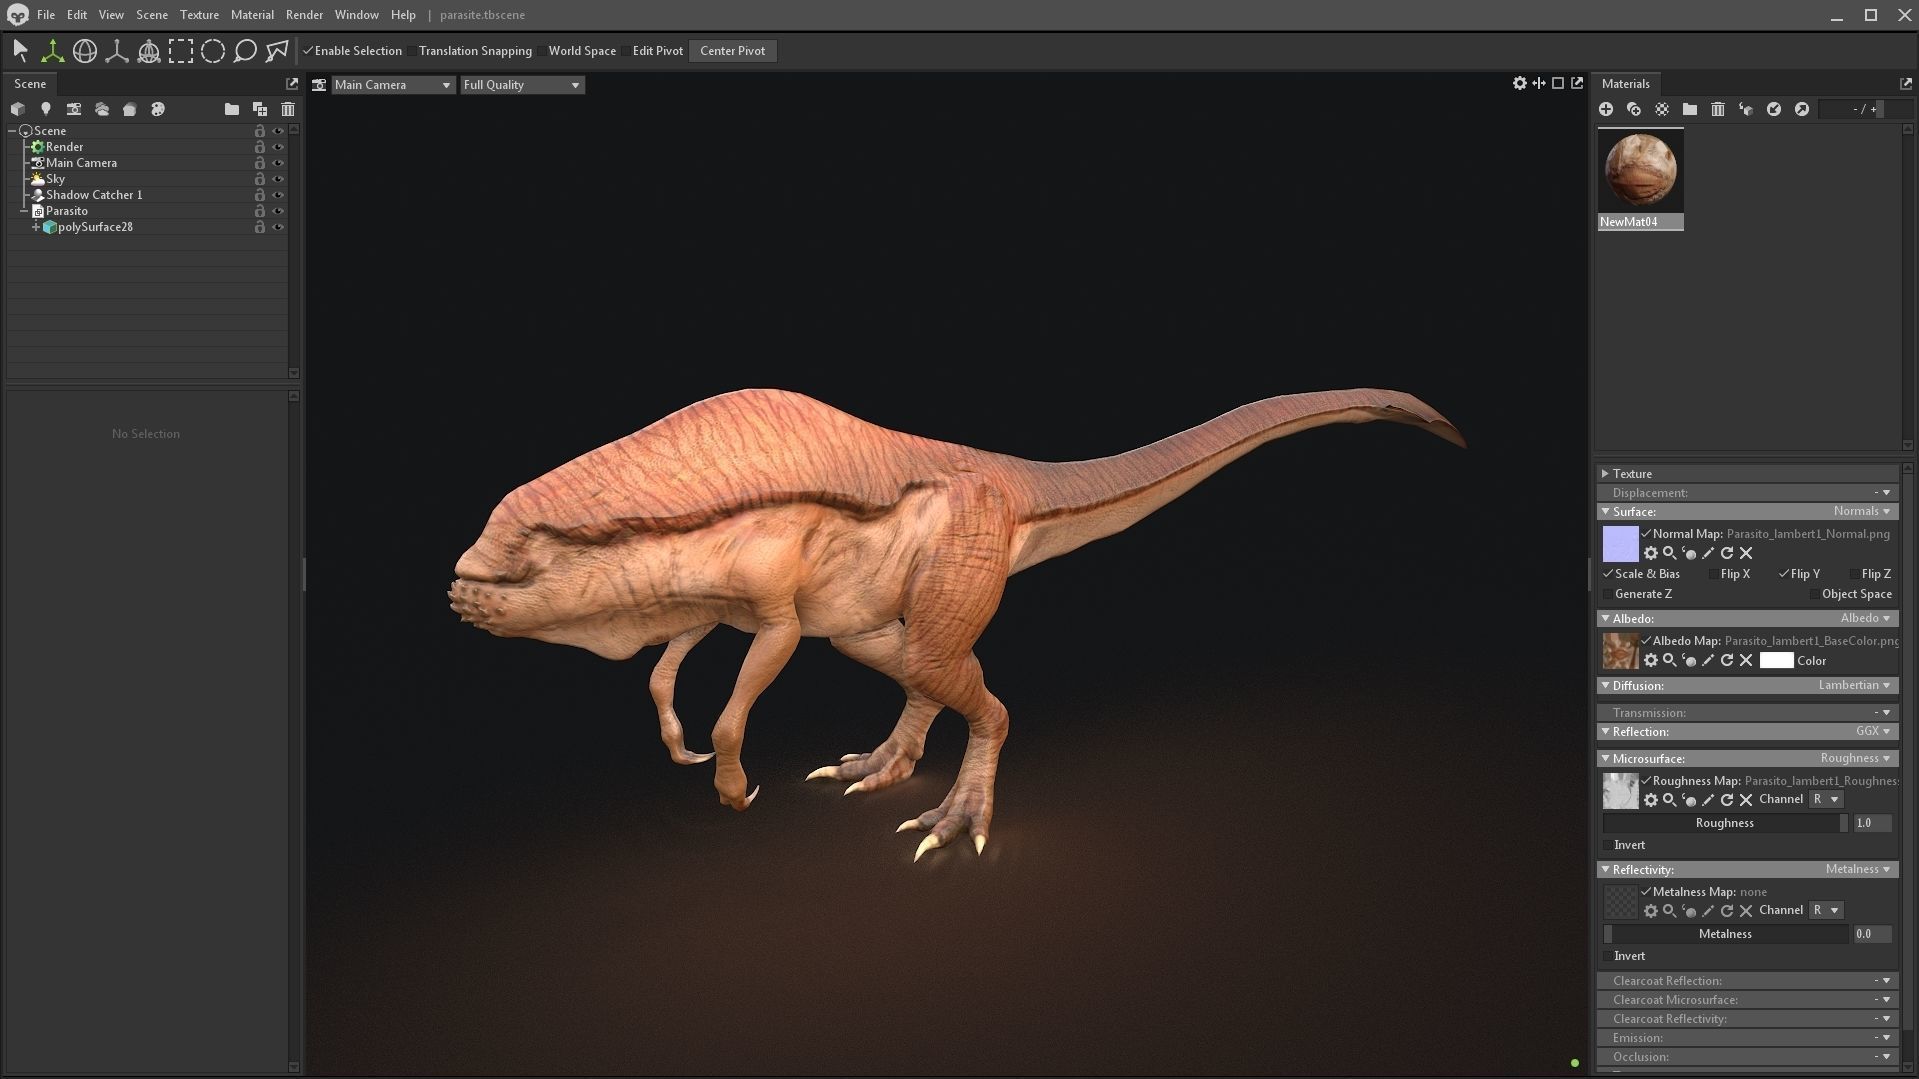Choose the lasso selection tool
The width and height of the screenshot is (1919, 1079).
245,51
